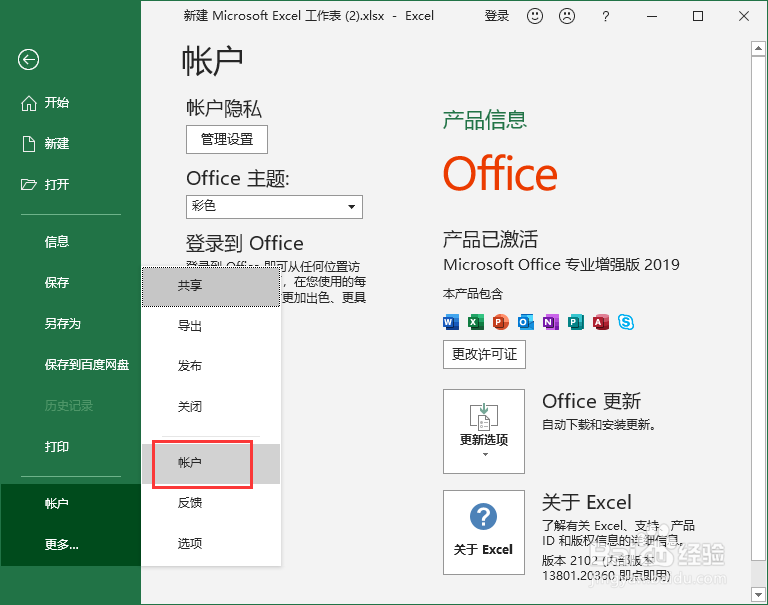Click the vertical scrollbar thumb

pyautogui.click(x=758, y=308)
